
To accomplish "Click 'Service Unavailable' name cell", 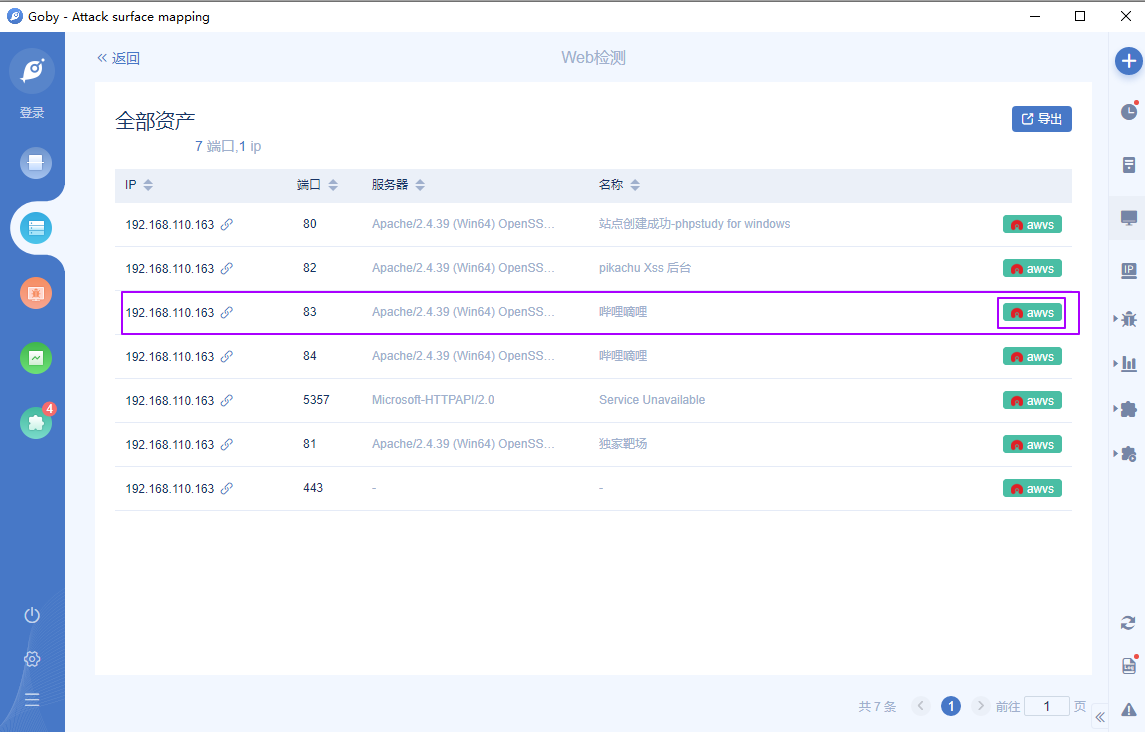I will tap(652, 400).
